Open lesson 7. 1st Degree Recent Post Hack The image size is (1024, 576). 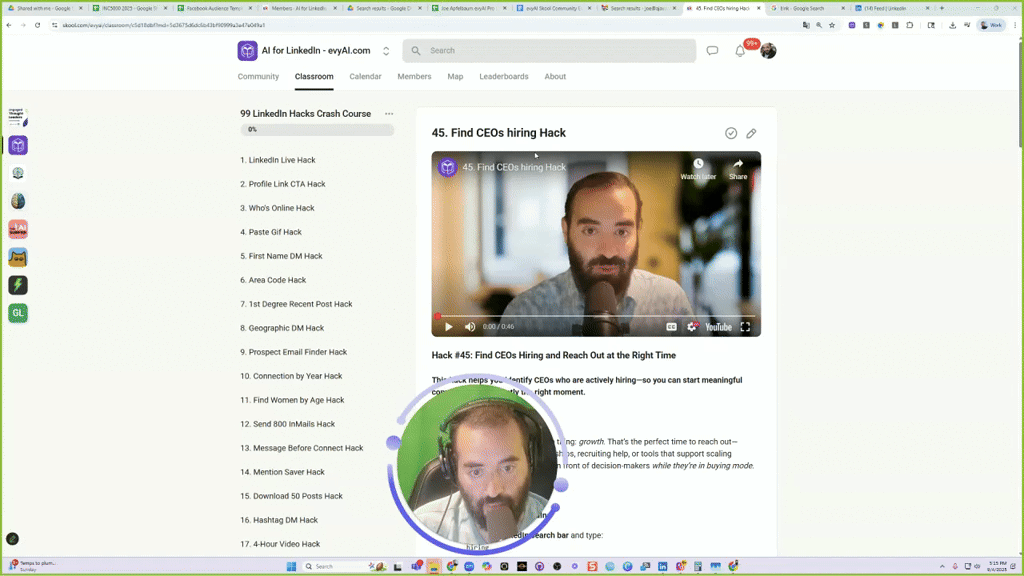[x=296, y=304]
